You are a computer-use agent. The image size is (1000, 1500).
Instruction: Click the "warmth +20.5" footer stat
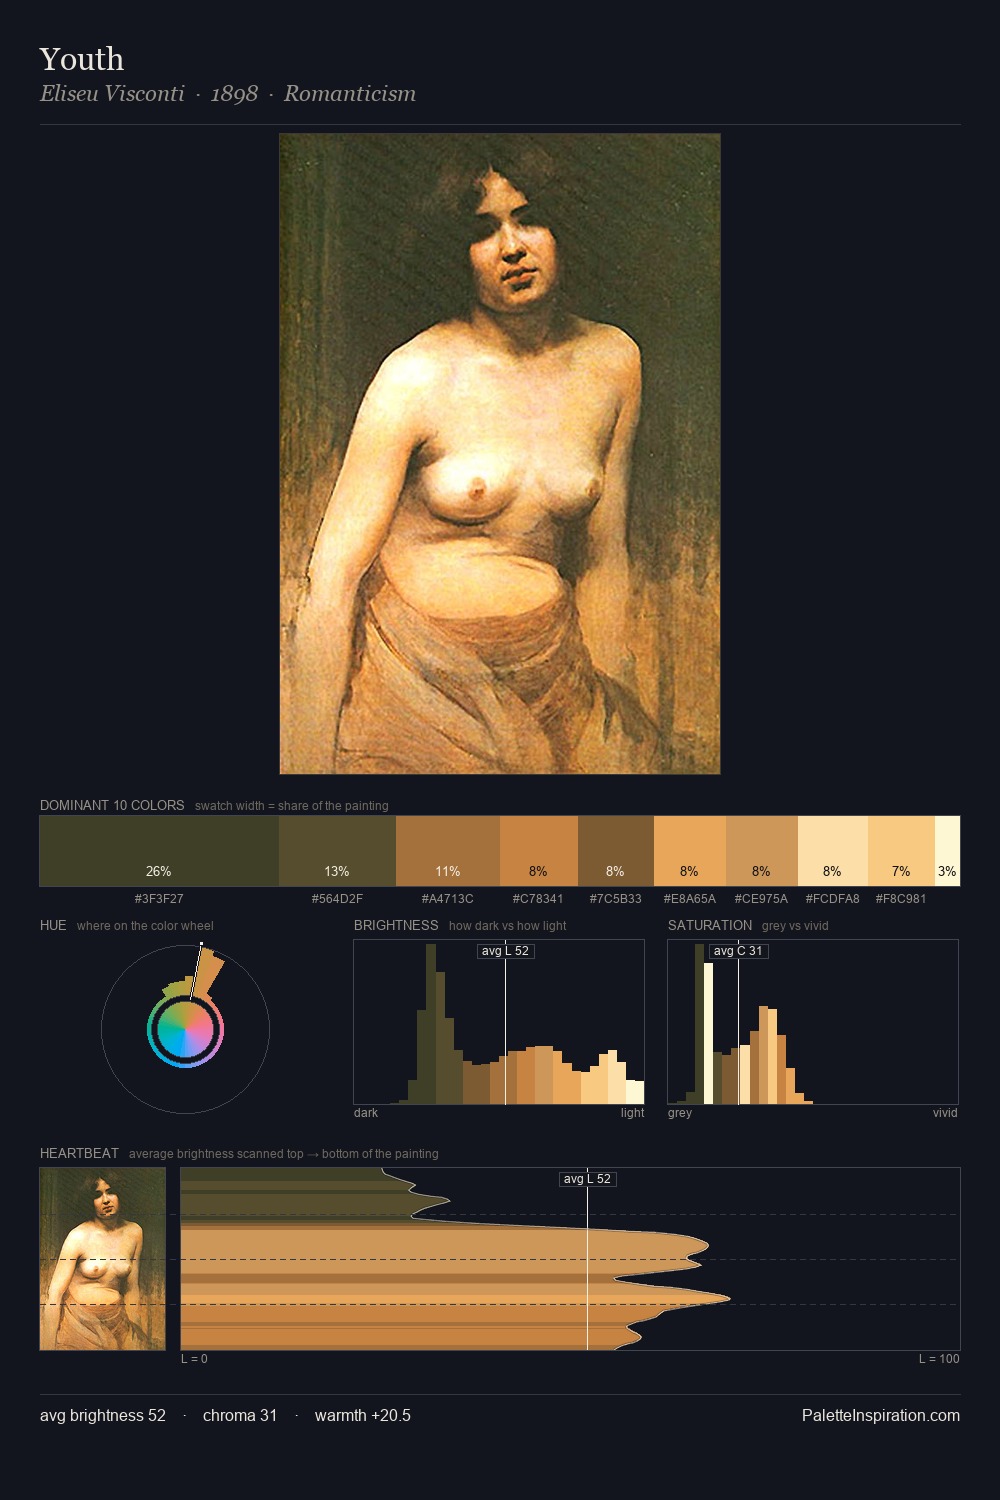pos(363,1415)
